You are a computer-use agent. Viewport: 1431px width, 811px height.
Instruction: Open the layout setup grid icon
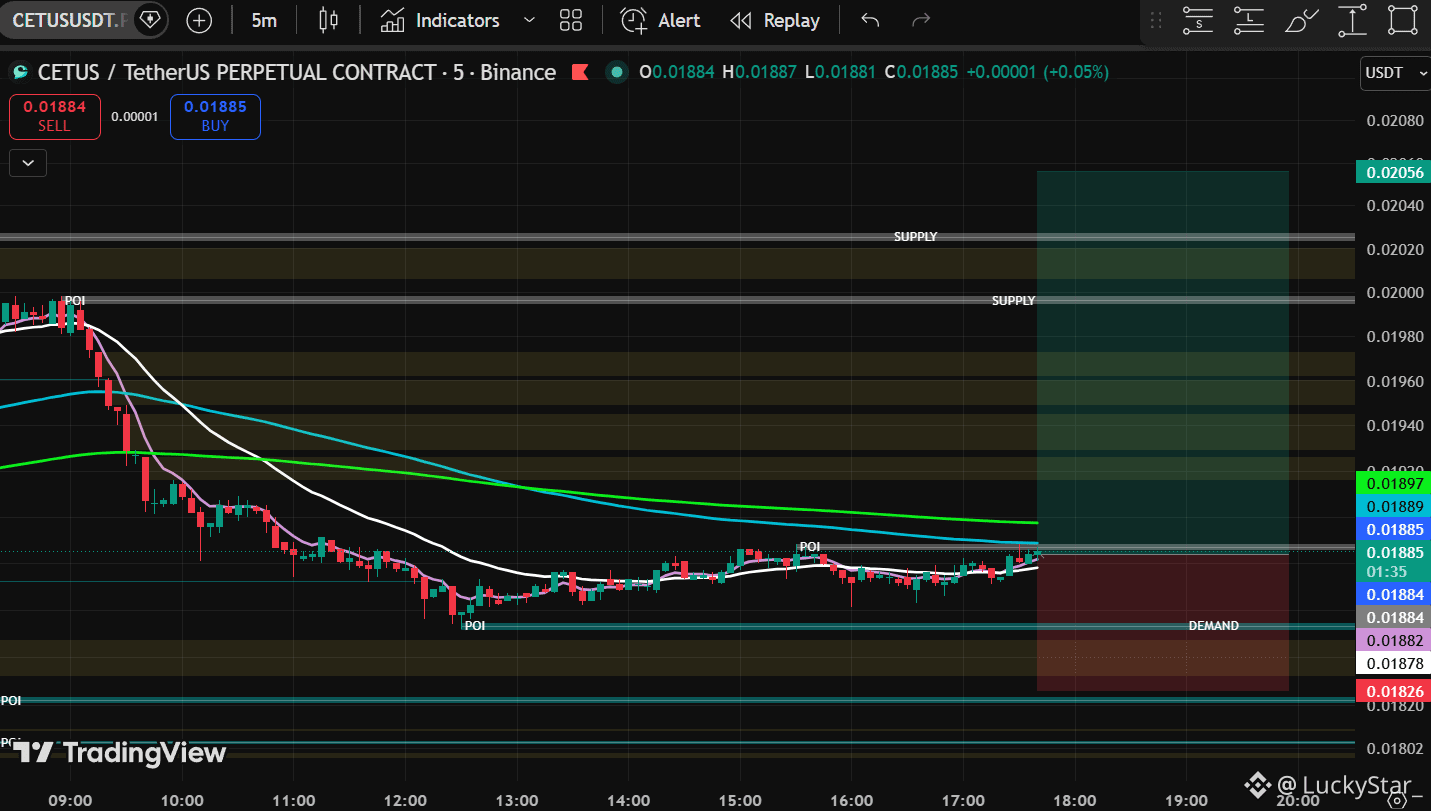click(571, 20)
